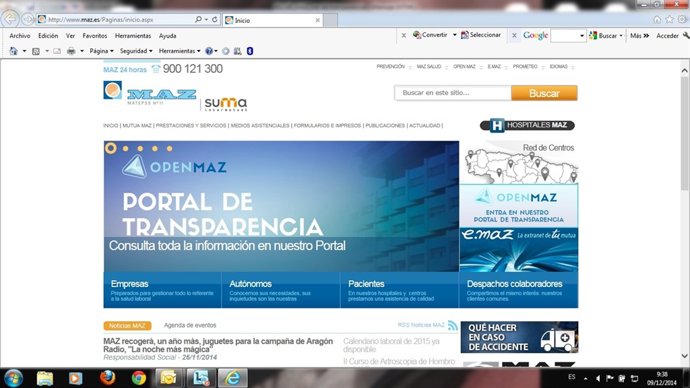The image size is (690, 388).
Task: Open Favorites star icon
Action: [x=669, y=19]
